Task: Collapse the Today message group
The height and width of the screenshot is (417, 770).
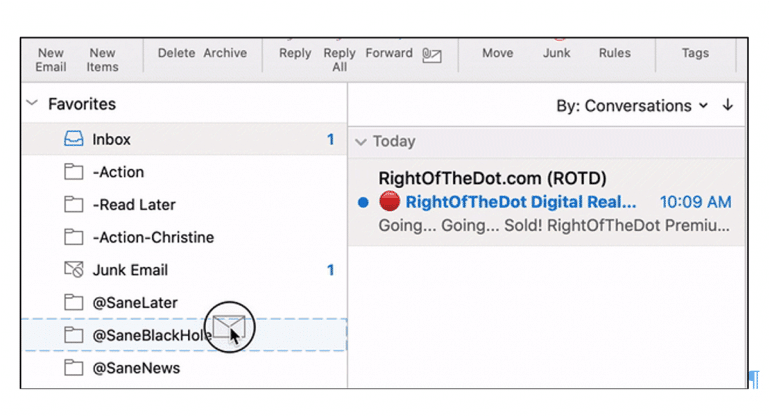Action: [361, 142]
